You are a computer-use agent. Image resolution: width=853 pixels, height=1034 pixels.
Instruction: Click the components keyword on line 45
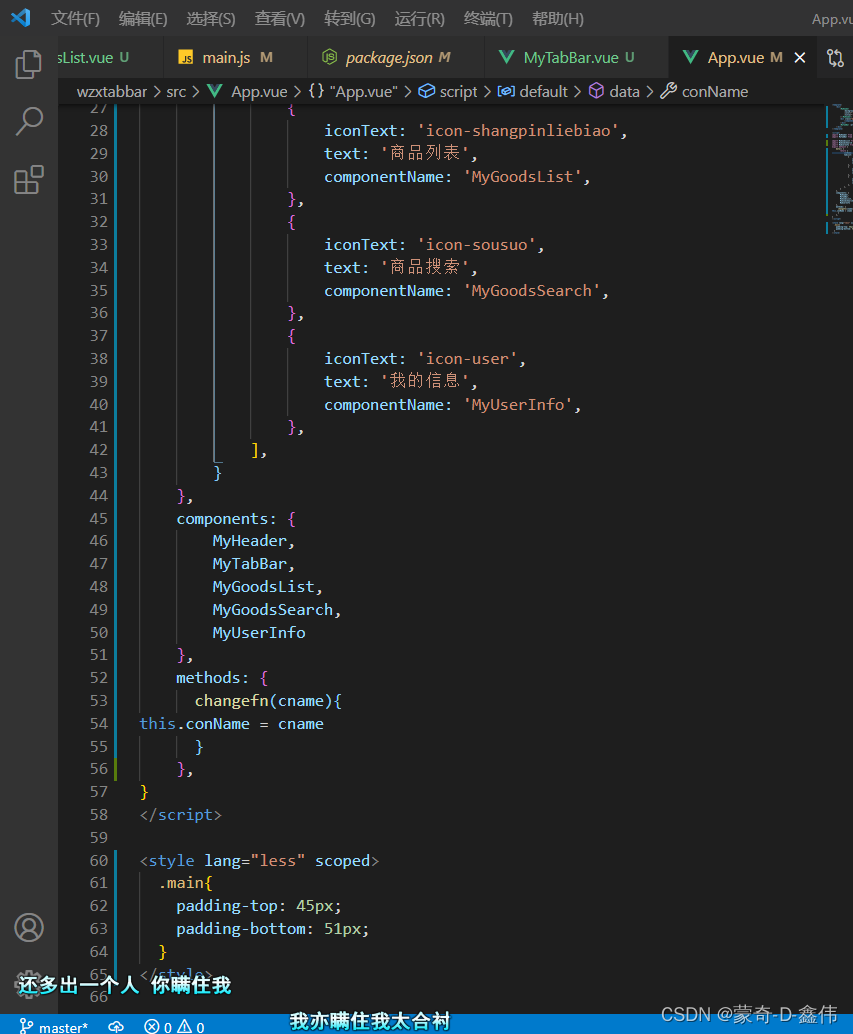click(x=222, y=519)
